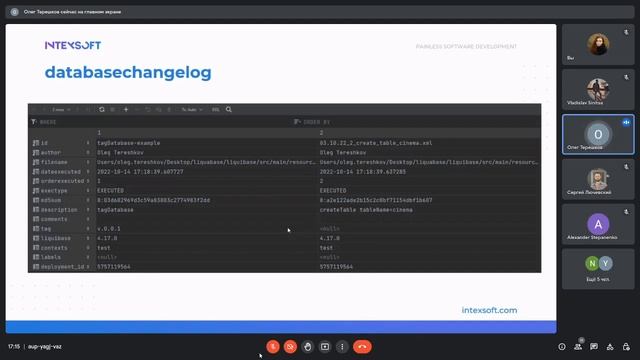
Task: Click the meeting code aup-yagj-vaz
Action: tap(44, 347)
